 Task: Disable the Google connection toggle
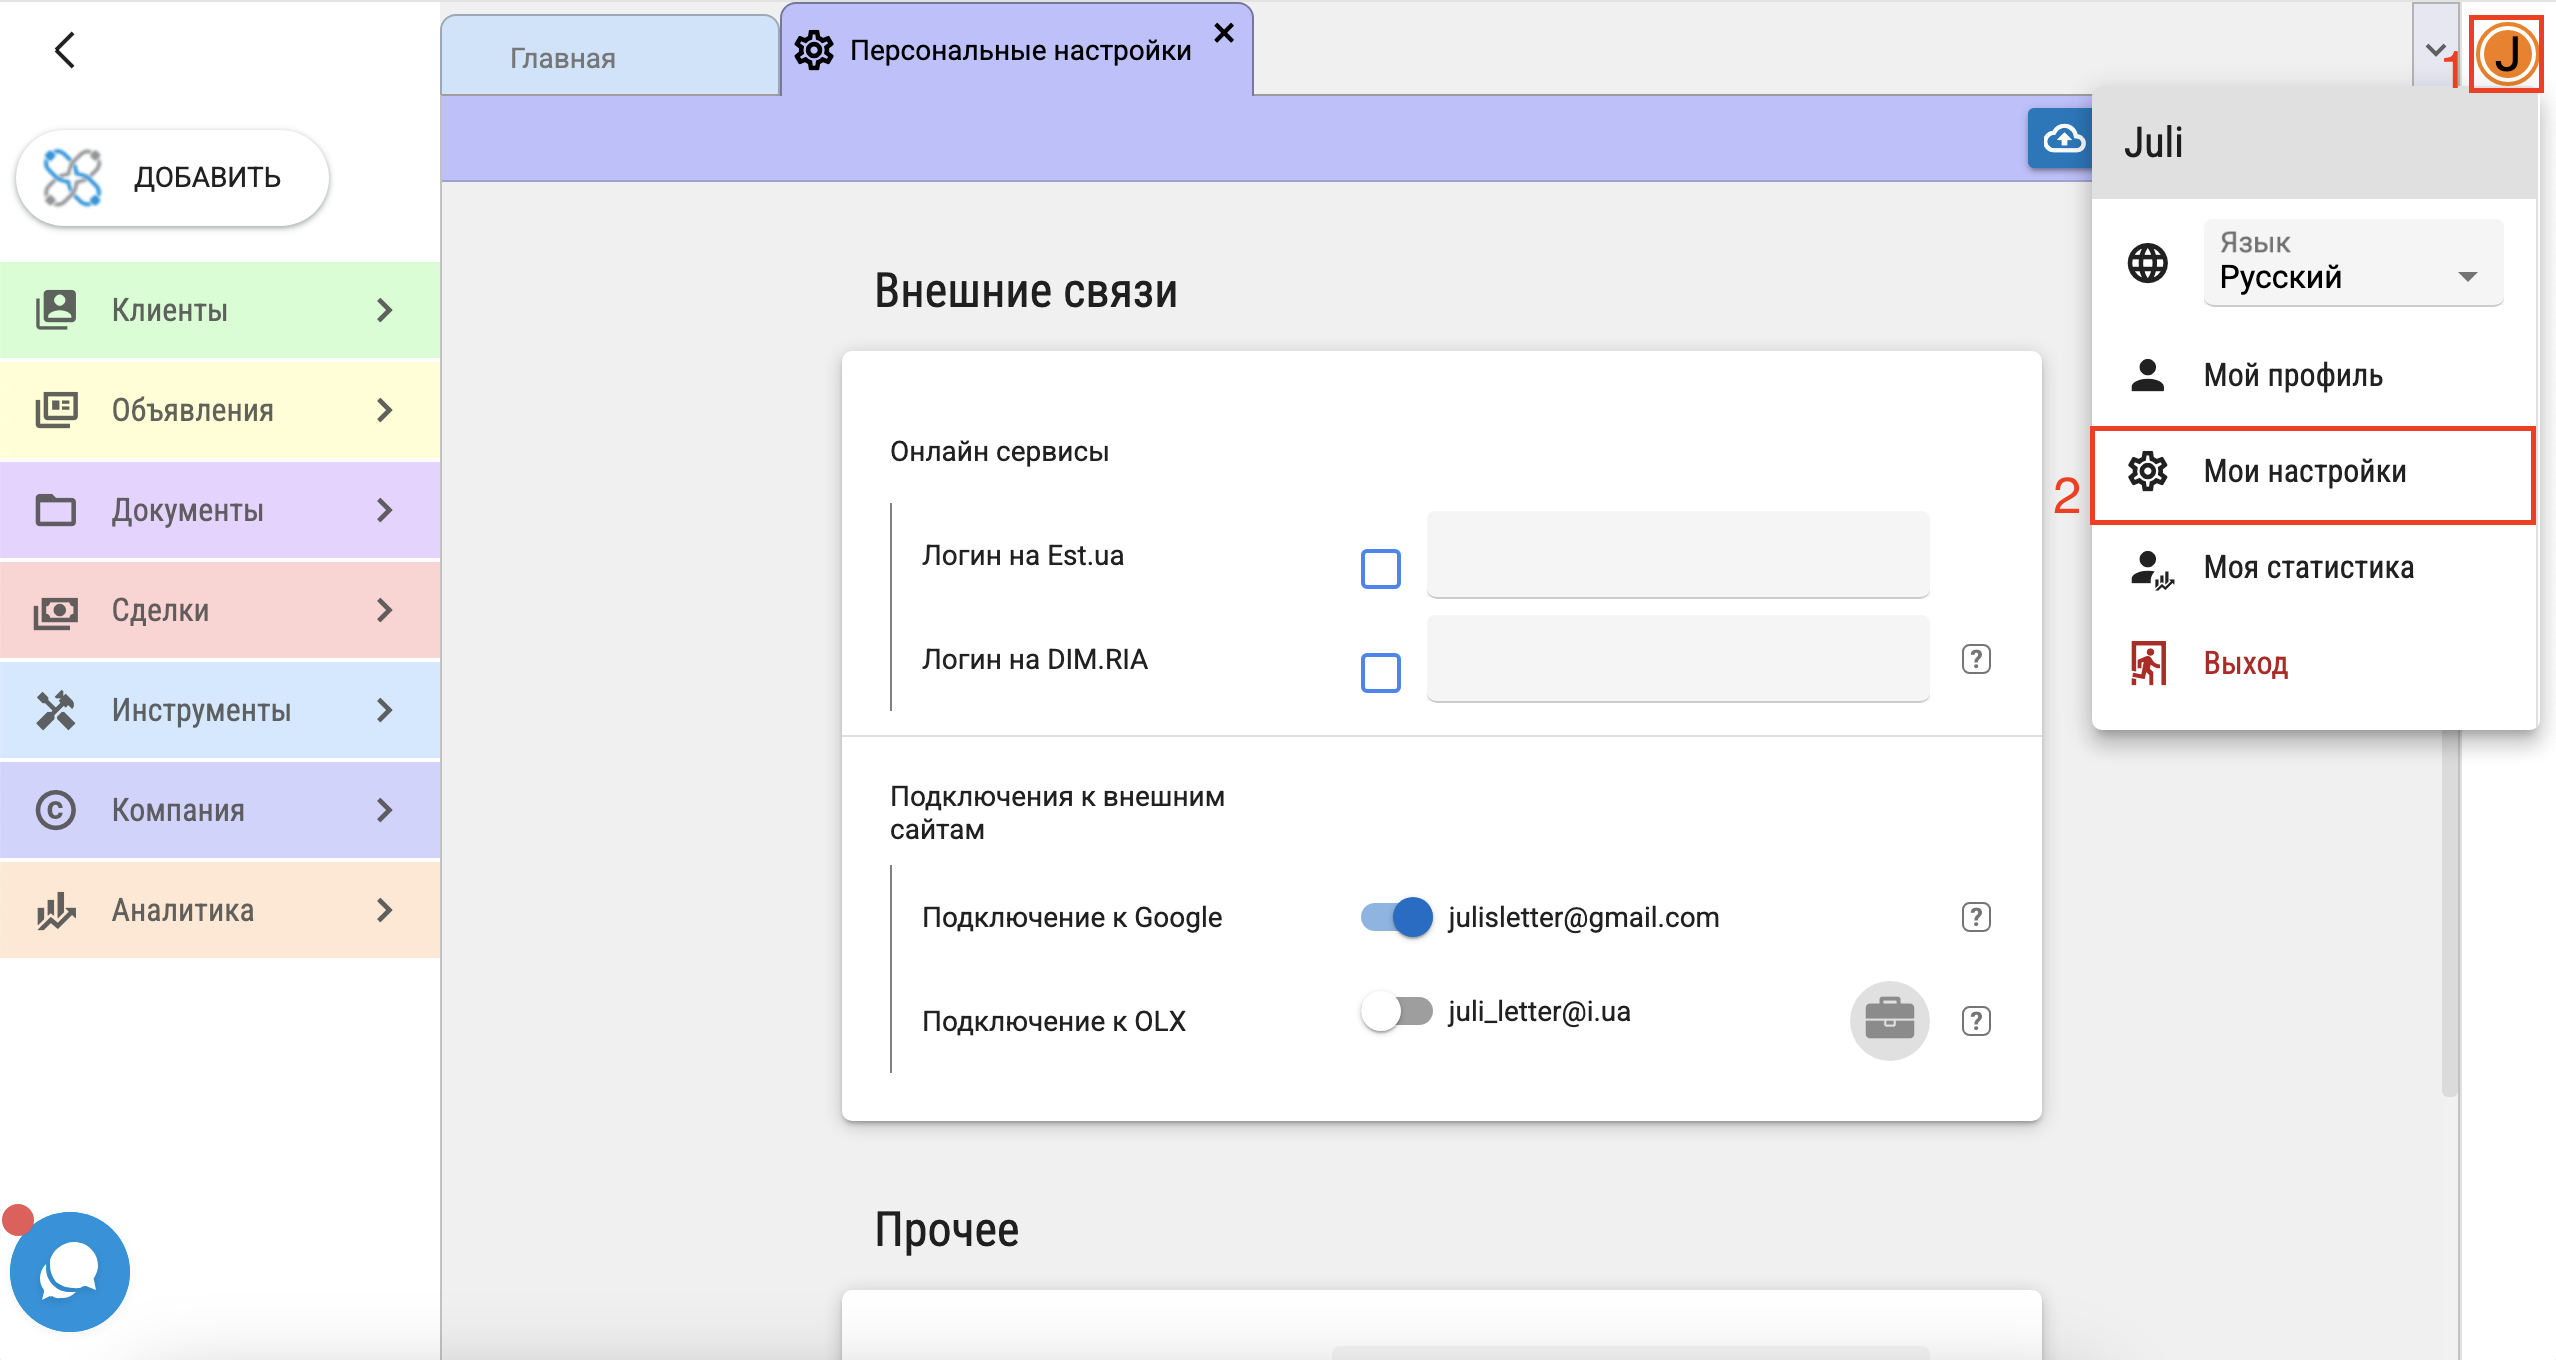coord(1396,917)
